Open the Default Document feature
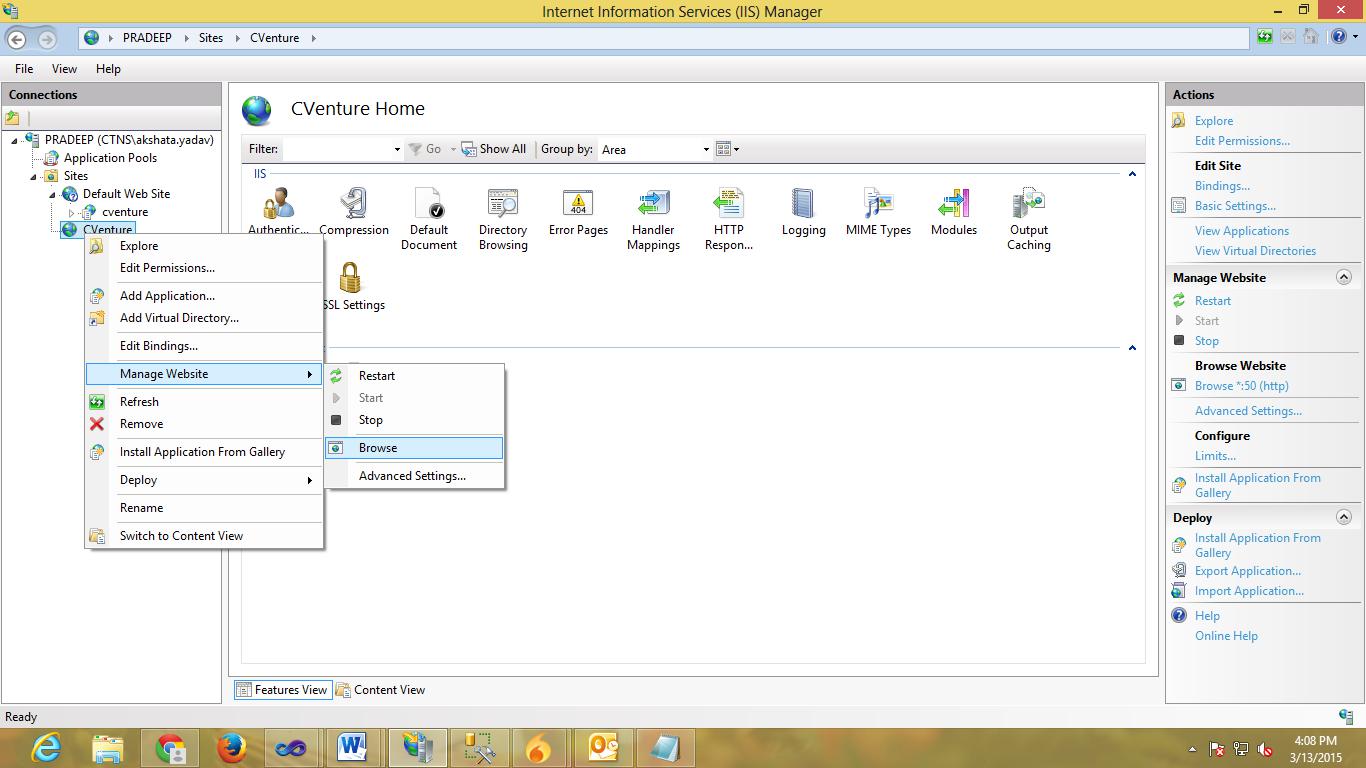The image size is (1366, 768). pyautogui.click(x=429, y=220)
